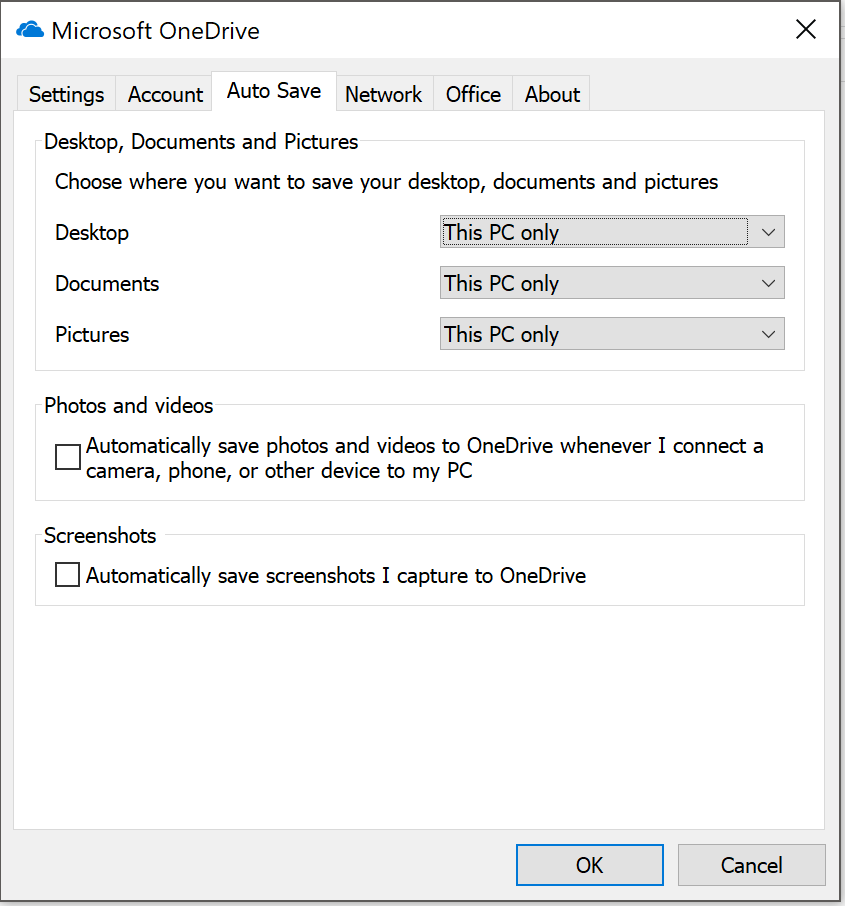
Task: Go to the Network tab
Action: pyautogui.click(x=384, y=94)
